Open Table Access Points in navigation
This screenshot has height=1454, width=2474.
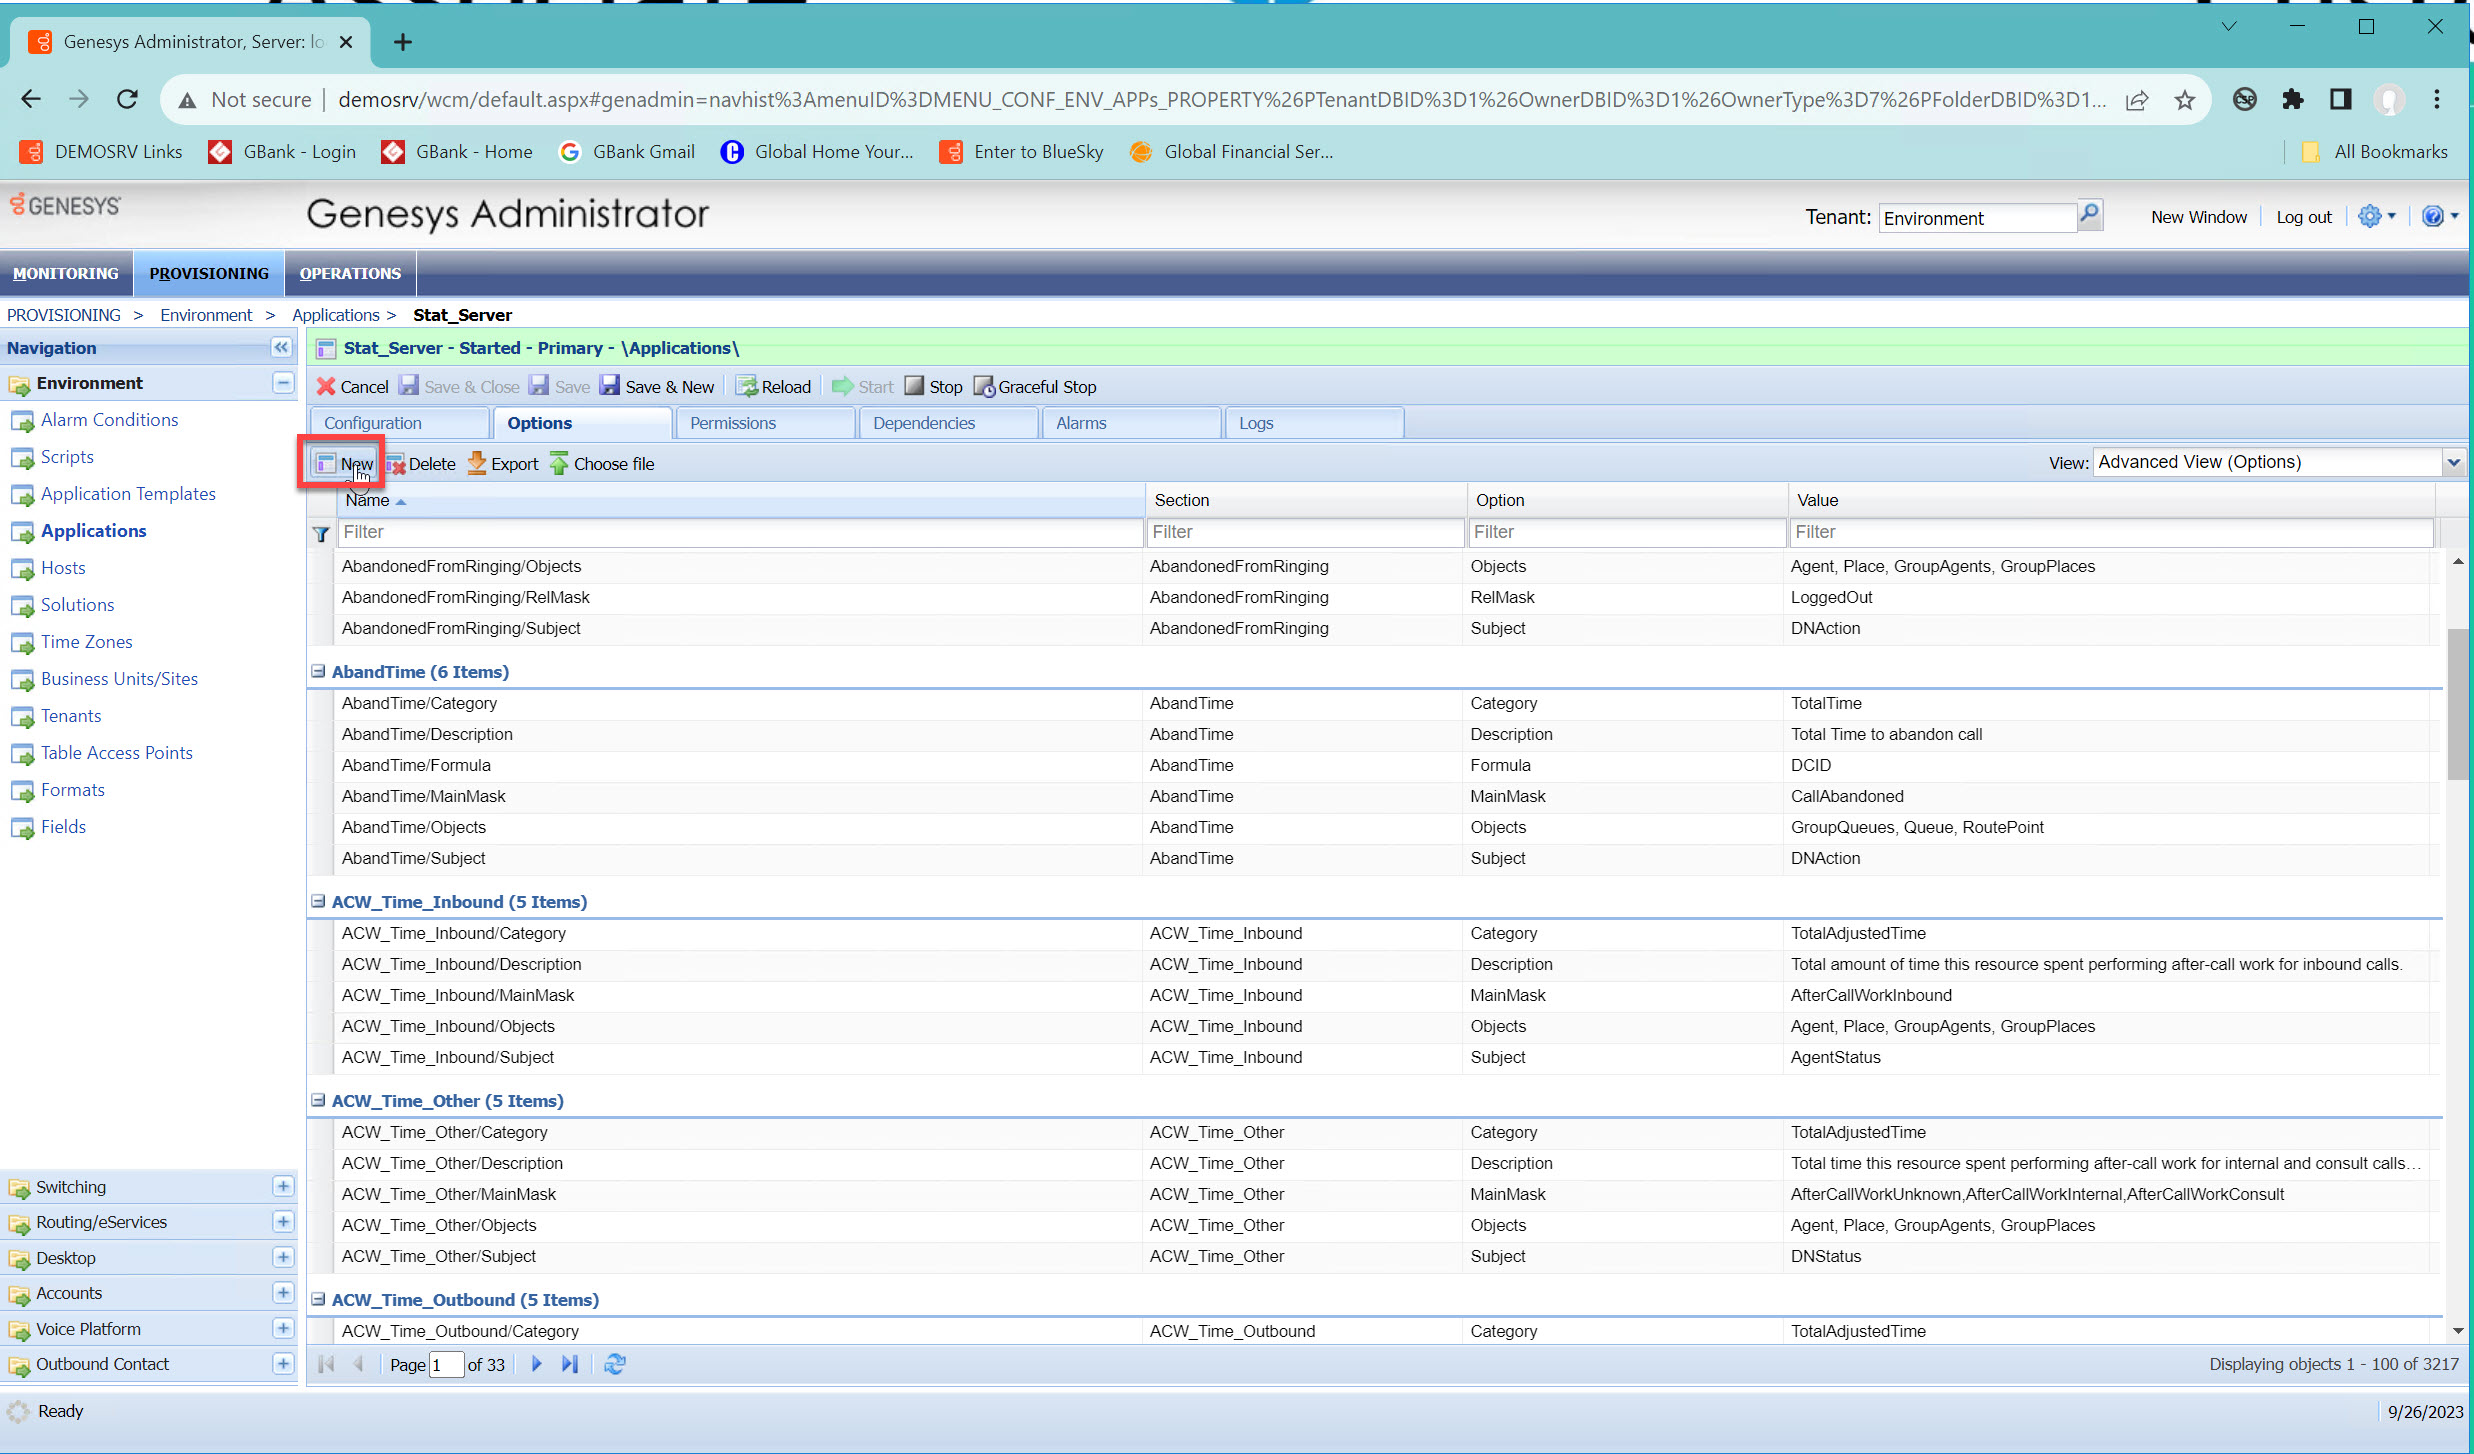(117, 753)
